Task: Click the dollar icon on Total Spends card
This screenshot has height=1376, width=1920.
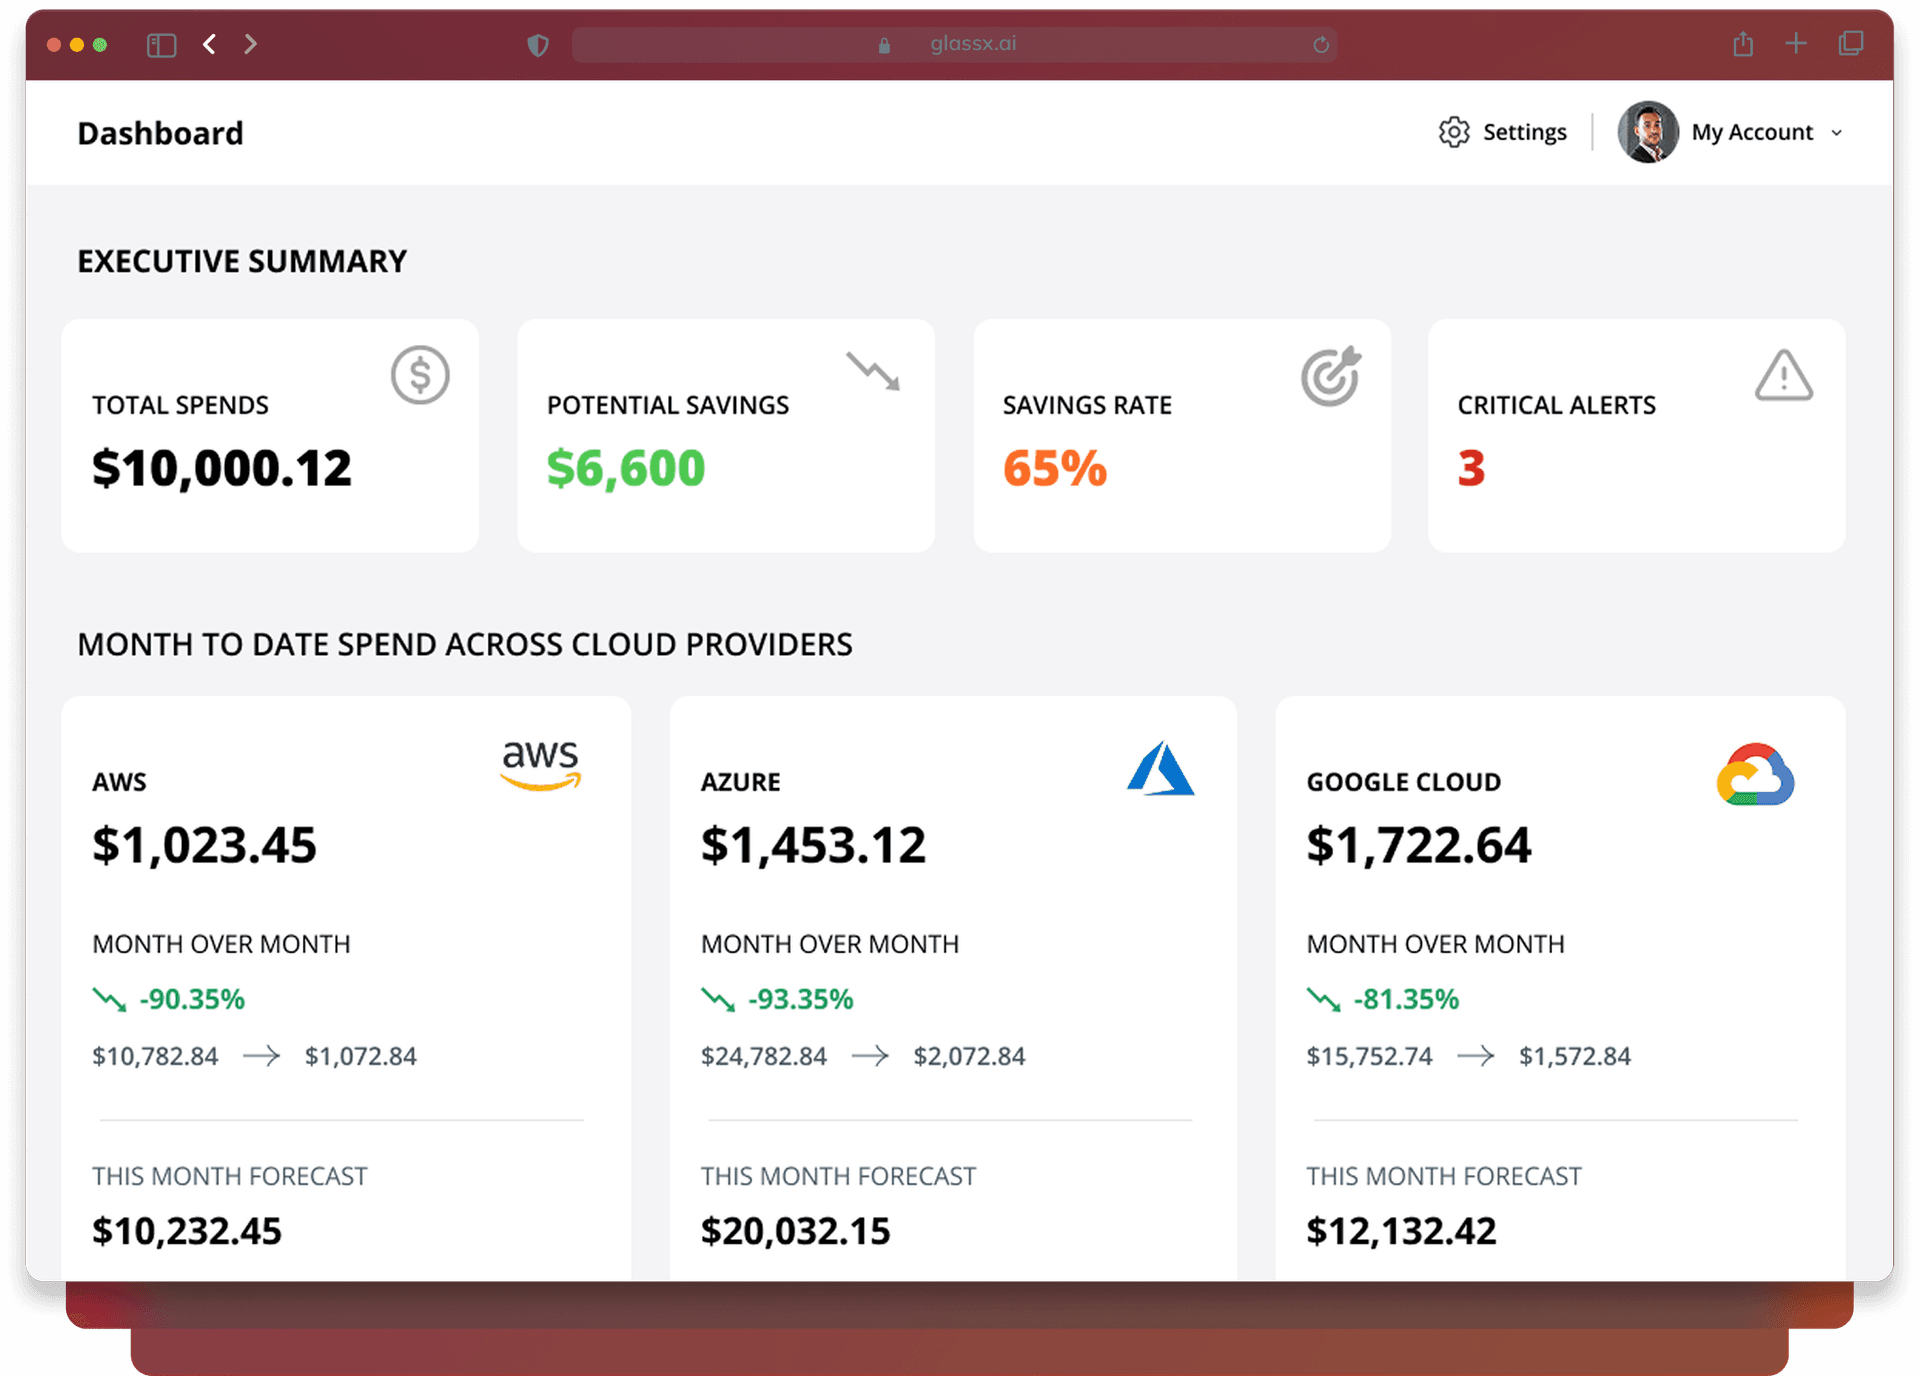Action: tap(419, 375)
